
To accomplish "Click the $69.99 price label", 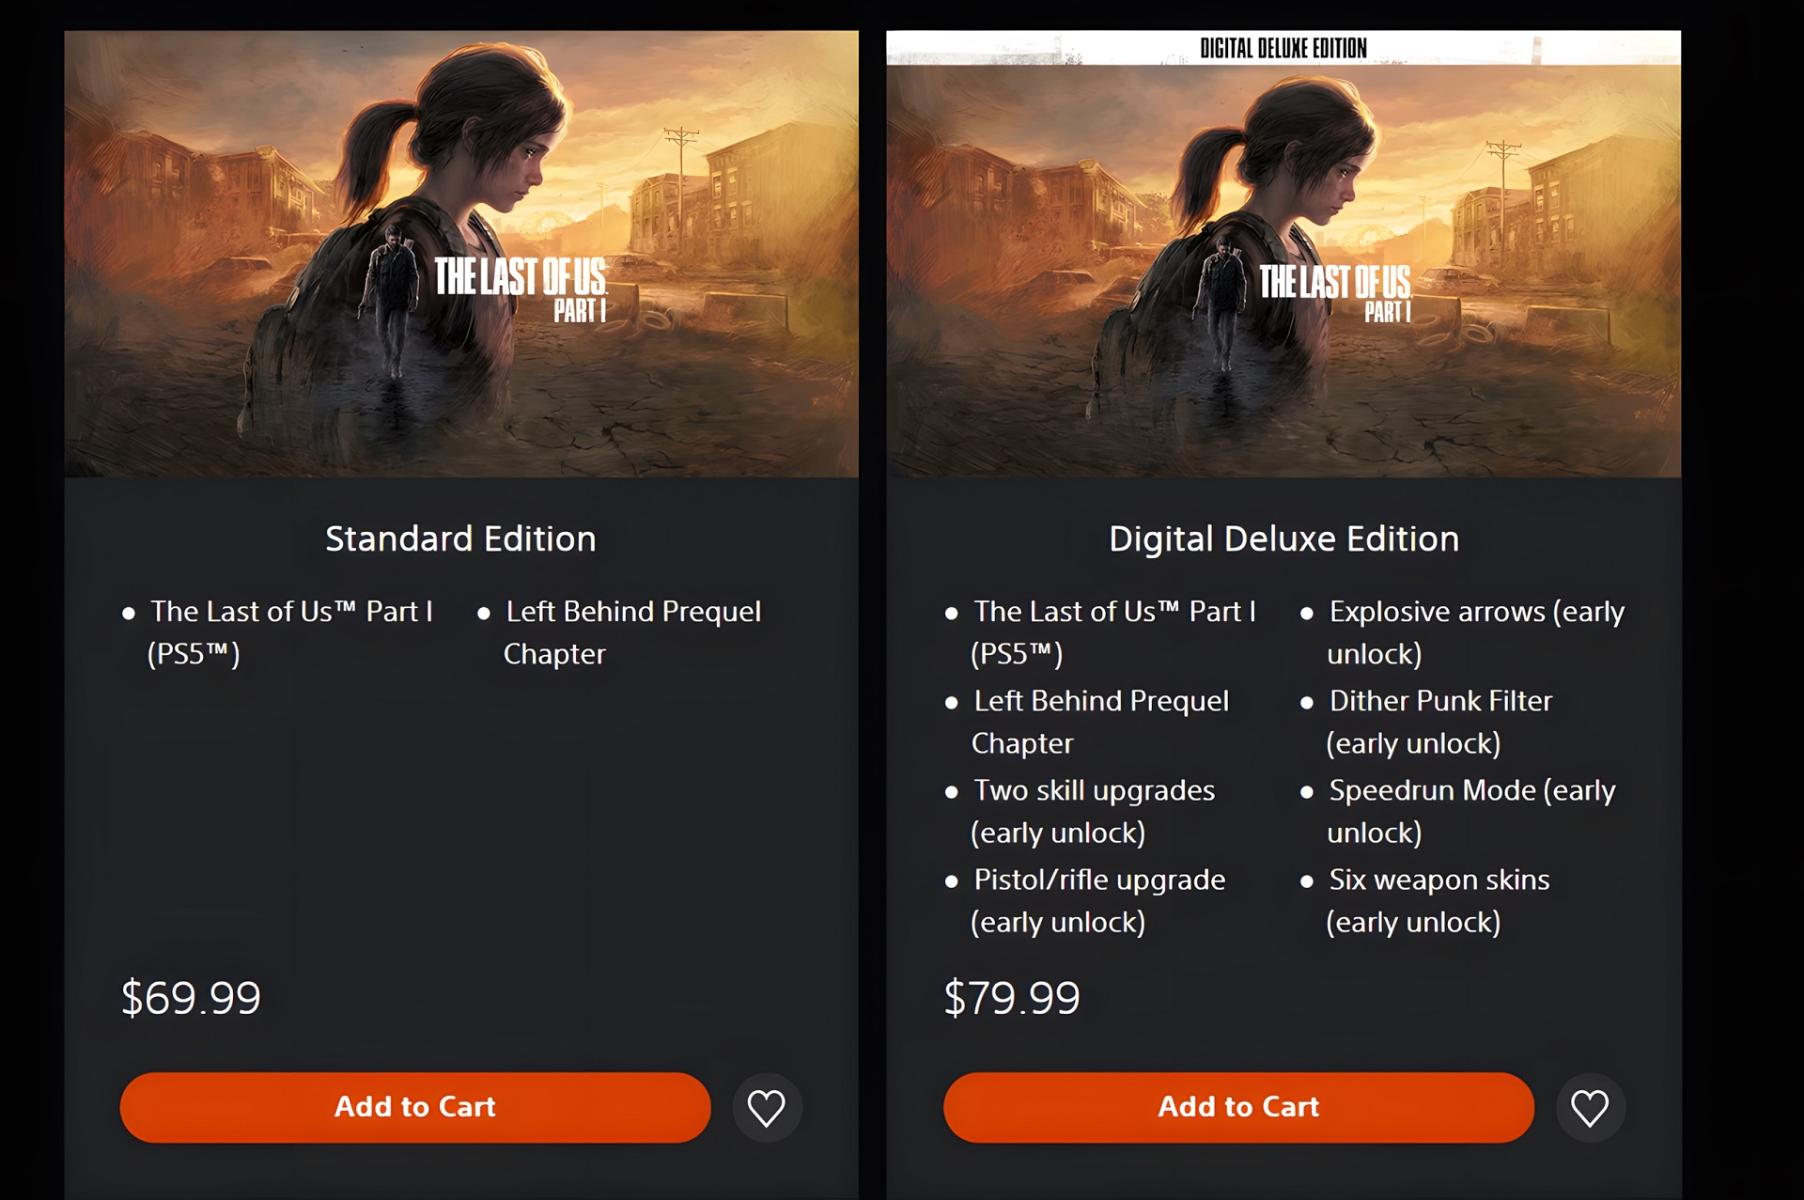I will point(191,998).
